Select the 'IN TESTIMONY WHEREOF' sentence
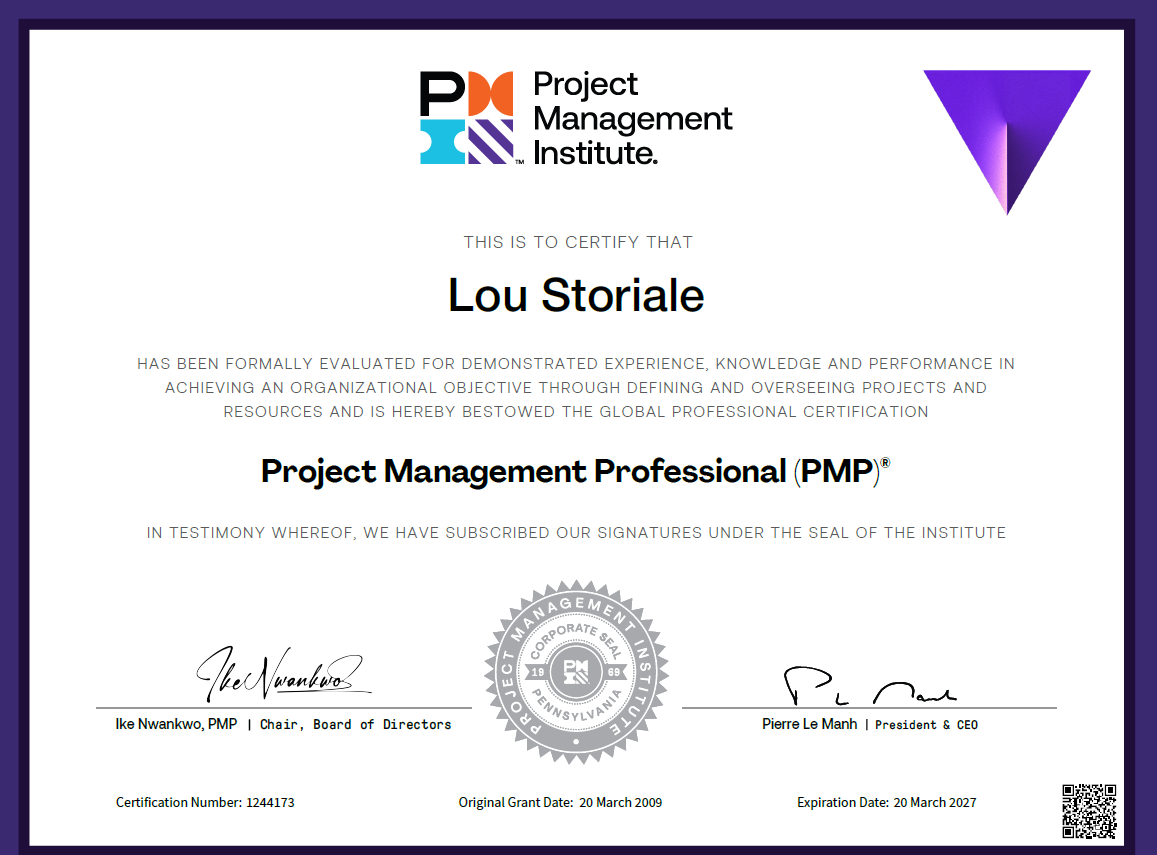1157x855 pixels. (576, 533)
